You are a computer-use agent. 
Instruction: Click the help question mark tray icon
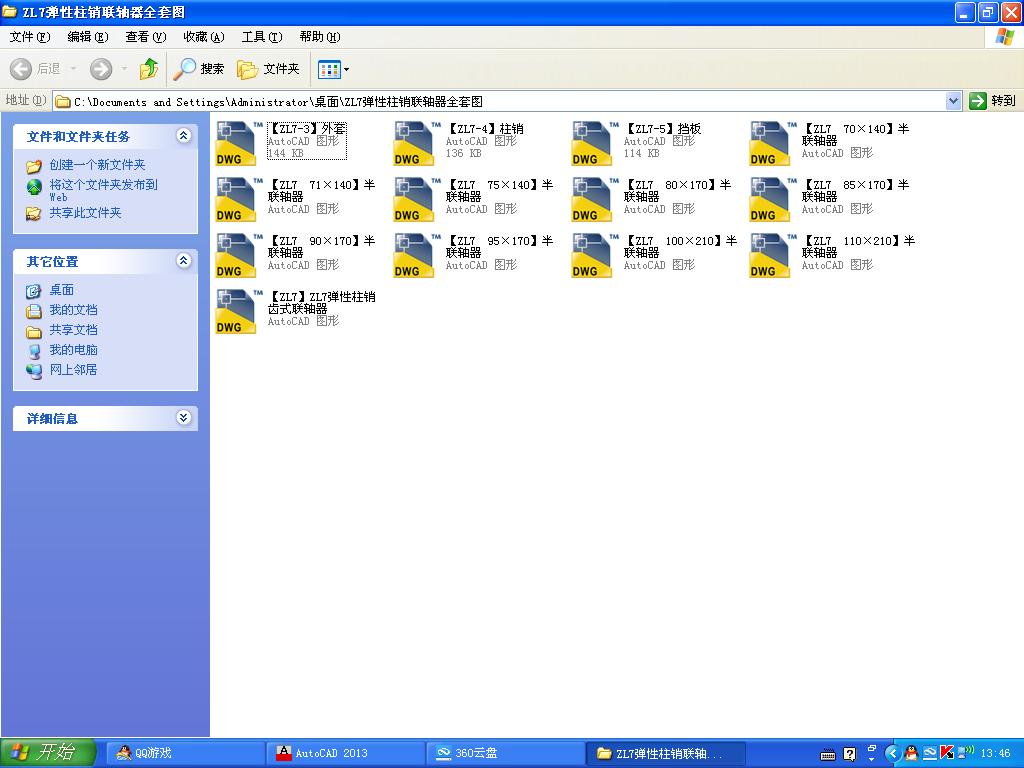[x=850, y=754]
